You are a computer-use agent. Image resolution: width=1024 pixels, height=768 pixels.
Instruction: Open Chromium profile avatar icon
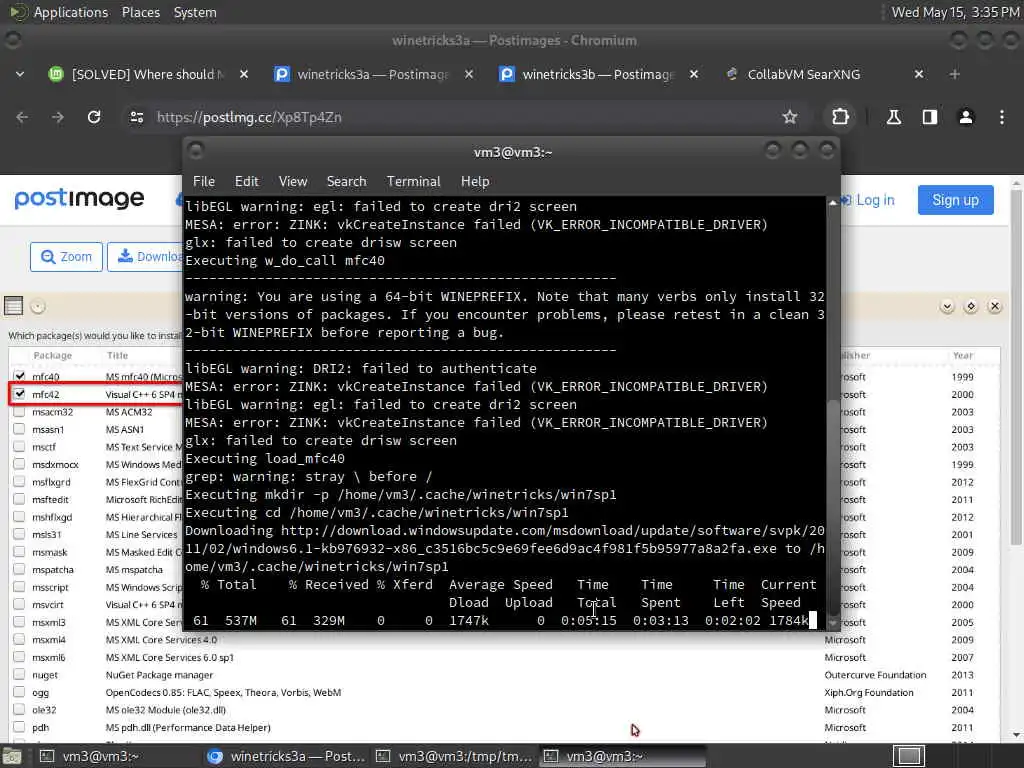click(x=965, y=117)
